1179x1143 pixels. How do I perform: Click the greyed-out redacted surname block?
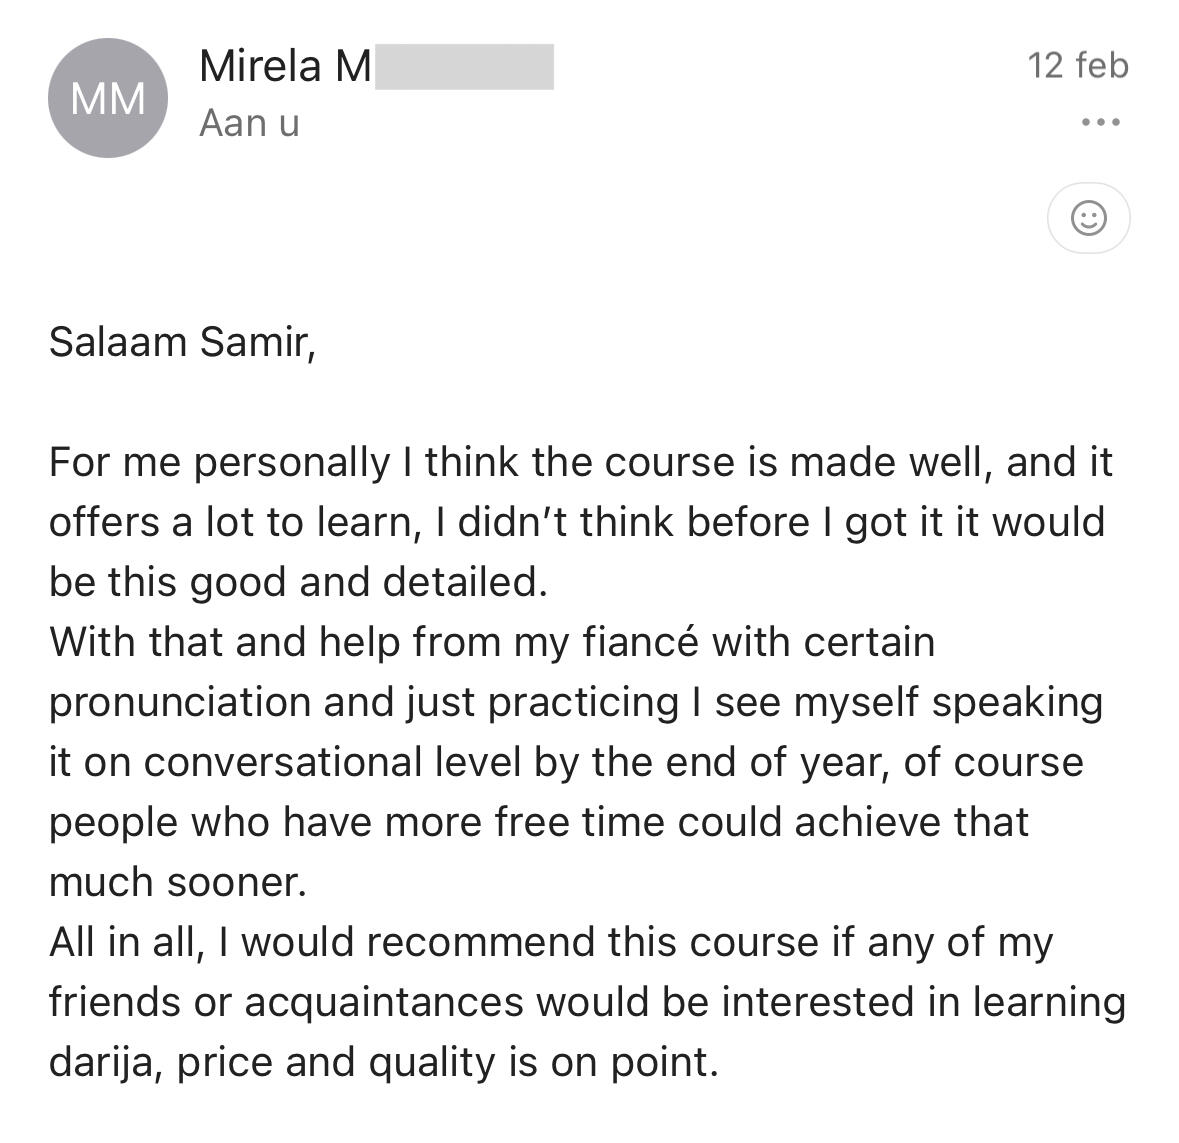pyautogui.click(x=464, y=67)
